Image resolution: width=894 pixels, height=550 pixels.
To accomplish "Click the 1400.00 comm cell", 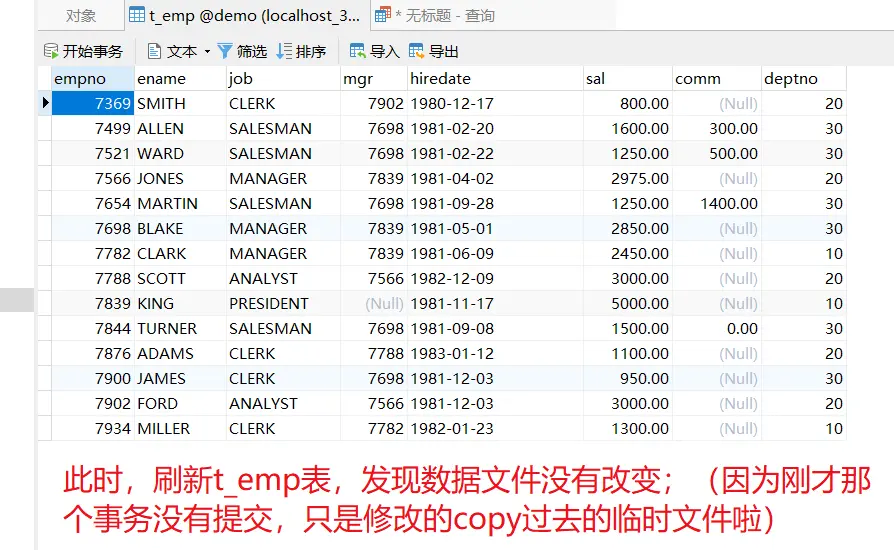I will (717, 203).
